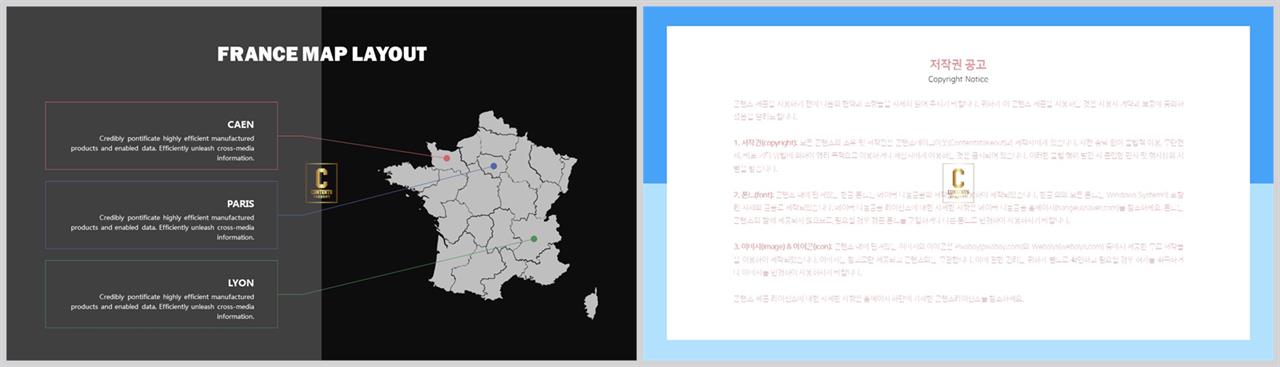This screenshot has width=1280, height=367.
Task: Click the green-bordered Lyon description box
Action: click(x=161, y=294)
